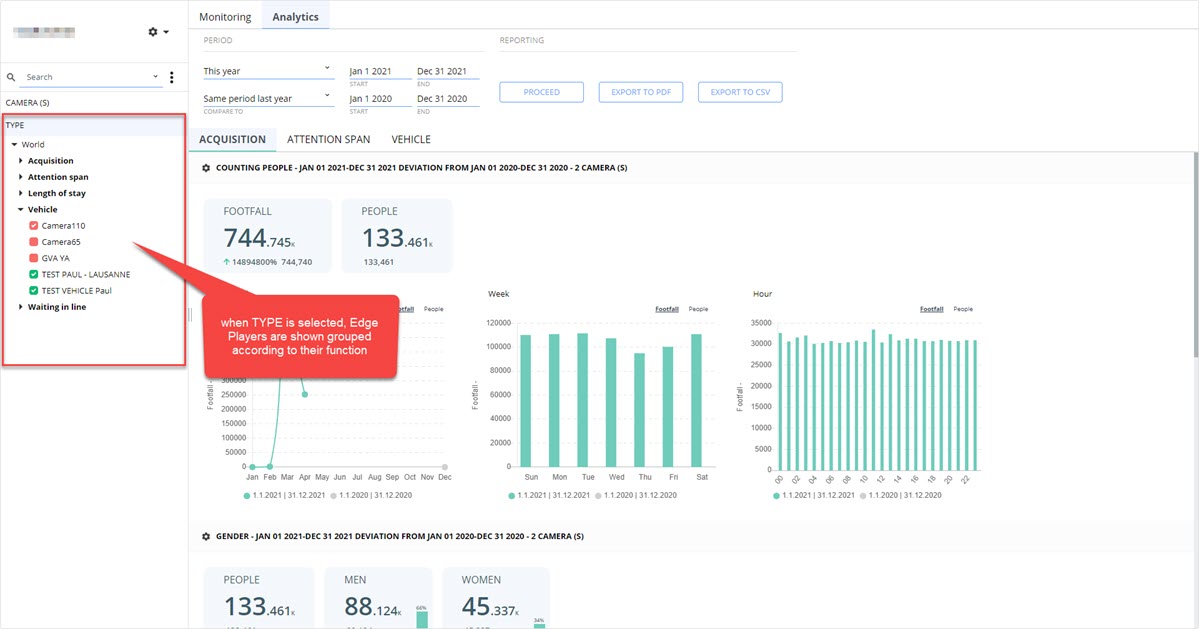
Task: Click the Counting People section gear icon
Action: (x=206, y=168)
